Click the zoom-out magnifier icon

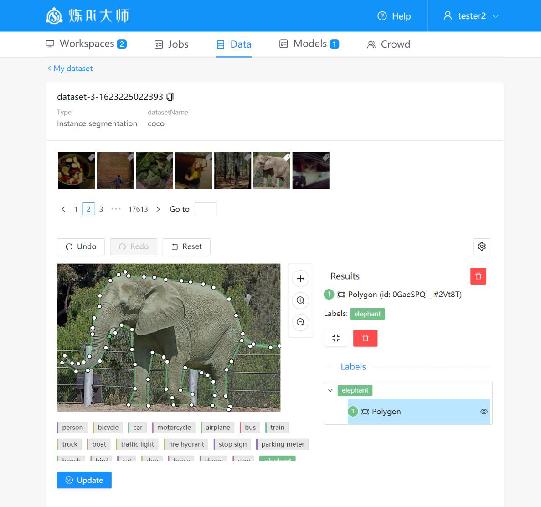300,322
